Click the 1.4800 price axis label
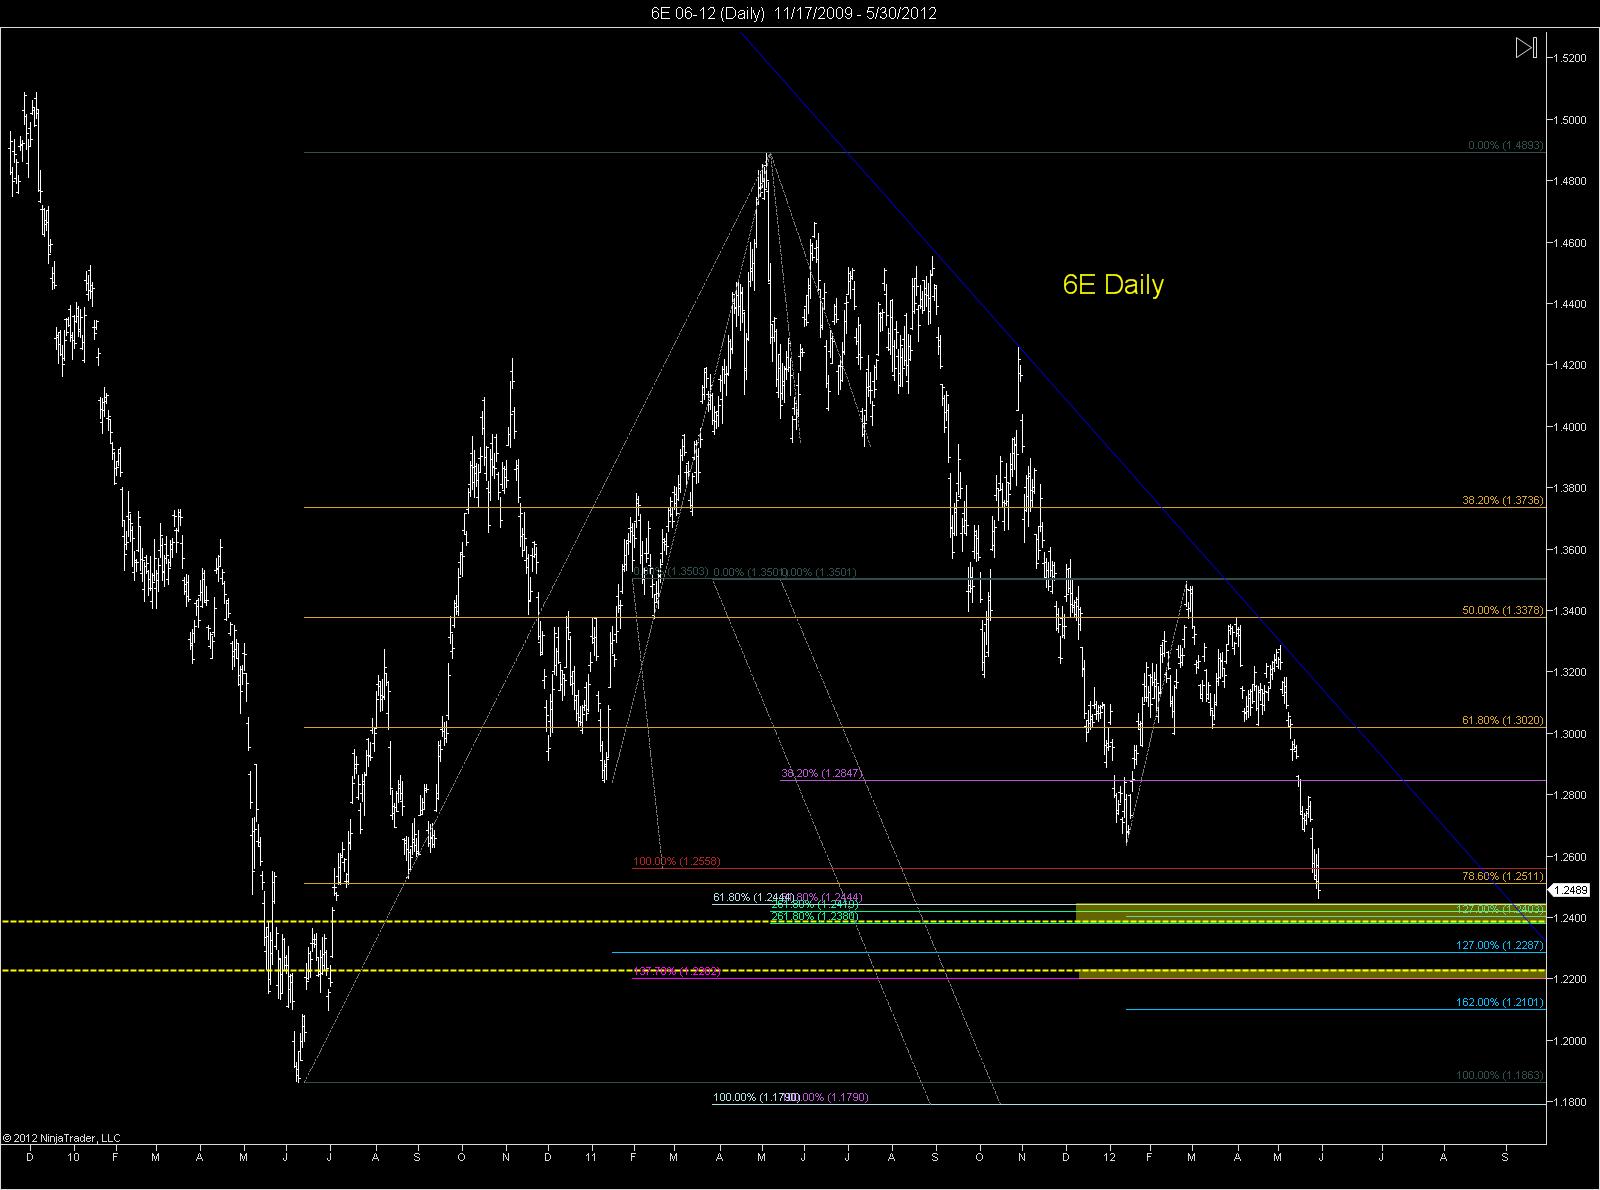 [x=1569, y=181]
